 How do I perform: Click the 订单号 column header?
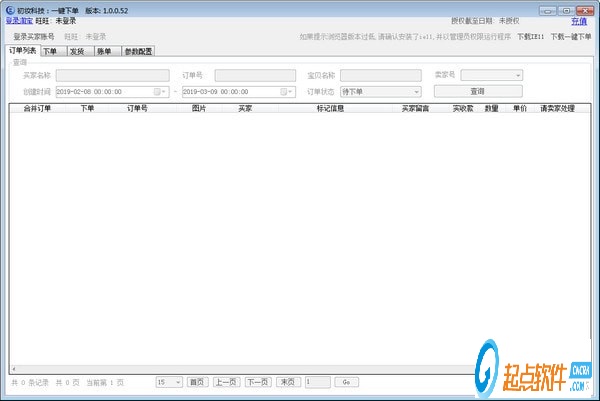137,109
